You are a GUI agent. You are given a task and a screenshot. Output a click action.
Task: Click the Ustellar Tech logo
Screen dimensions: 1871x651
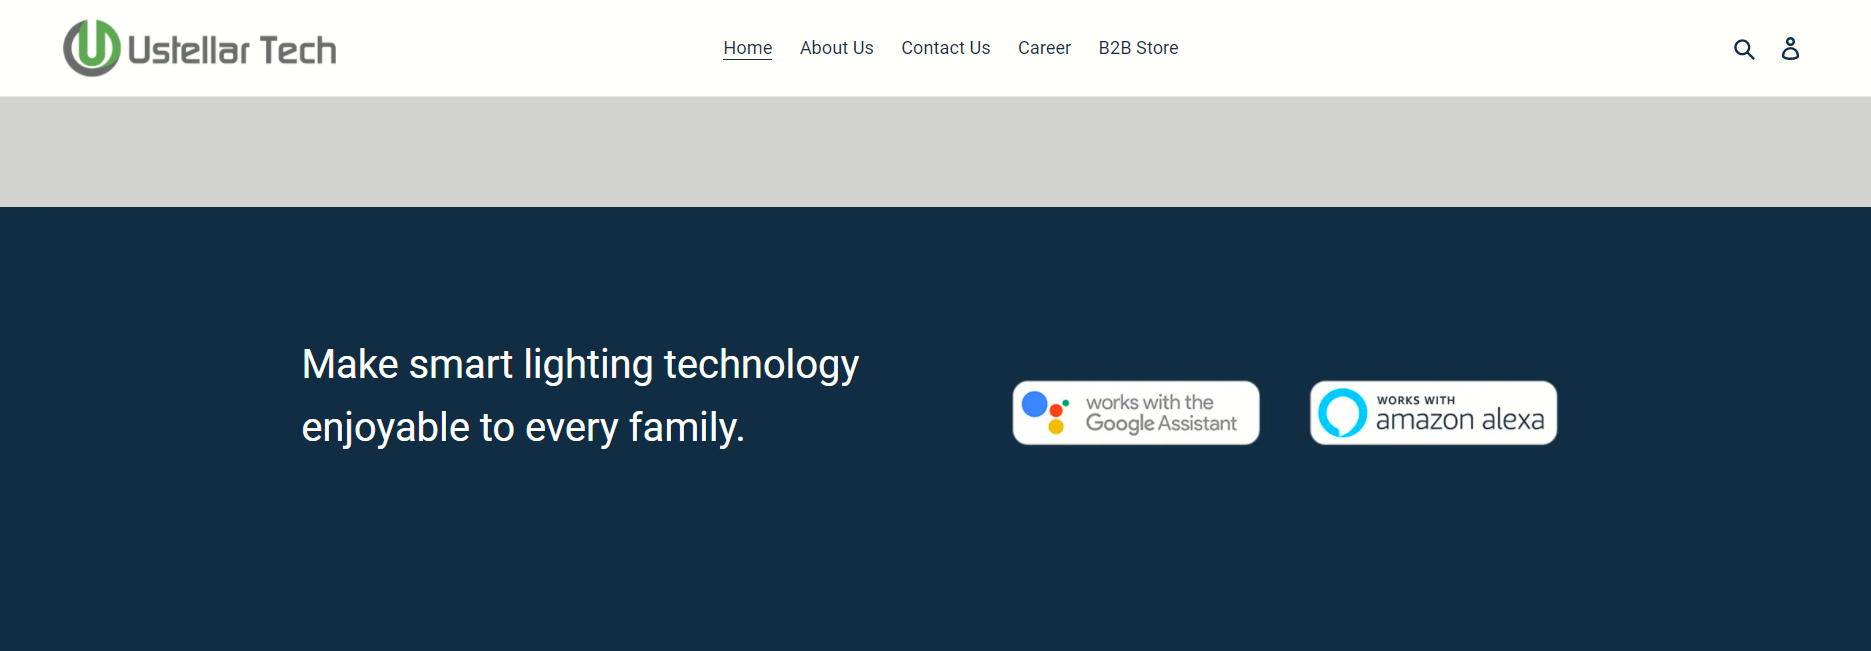(200, 48)
